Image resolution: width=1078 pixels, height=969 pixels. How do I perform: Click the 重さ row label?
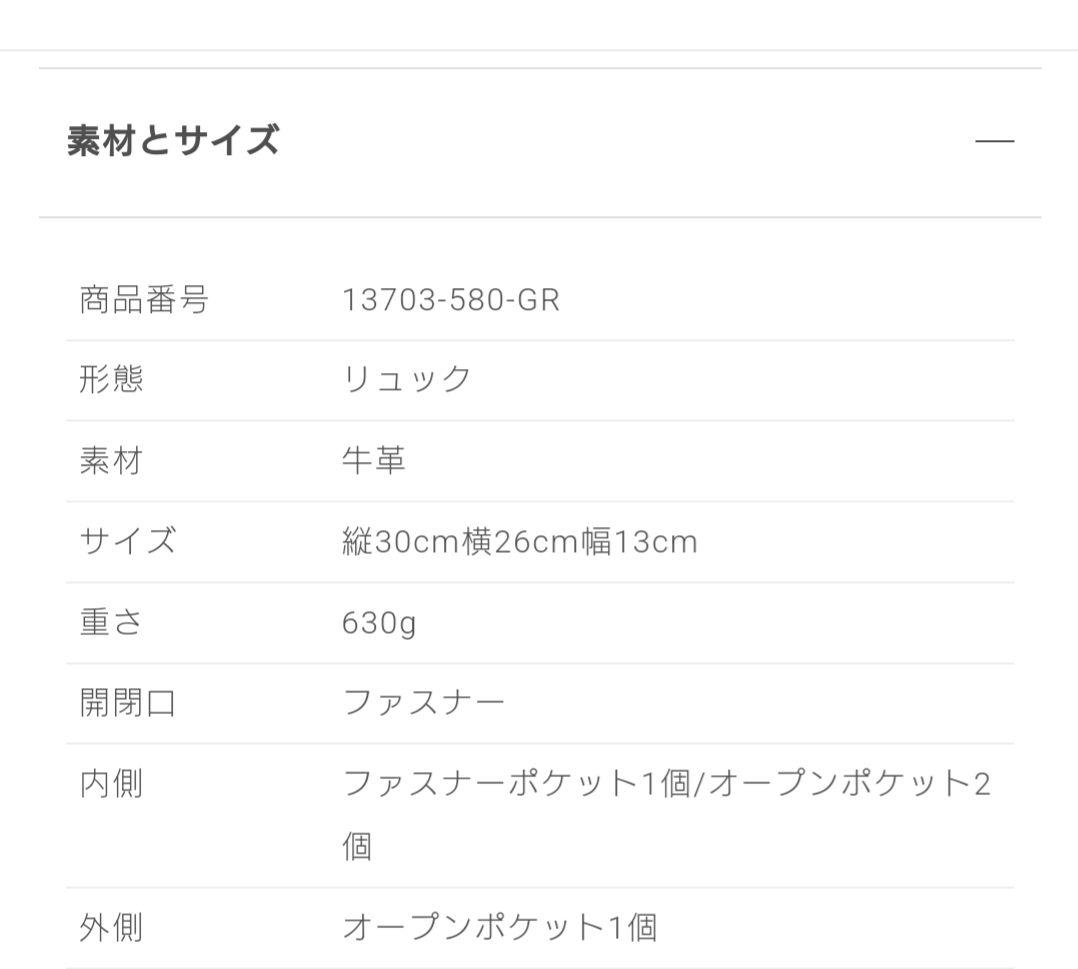click(x=111, y=622)
